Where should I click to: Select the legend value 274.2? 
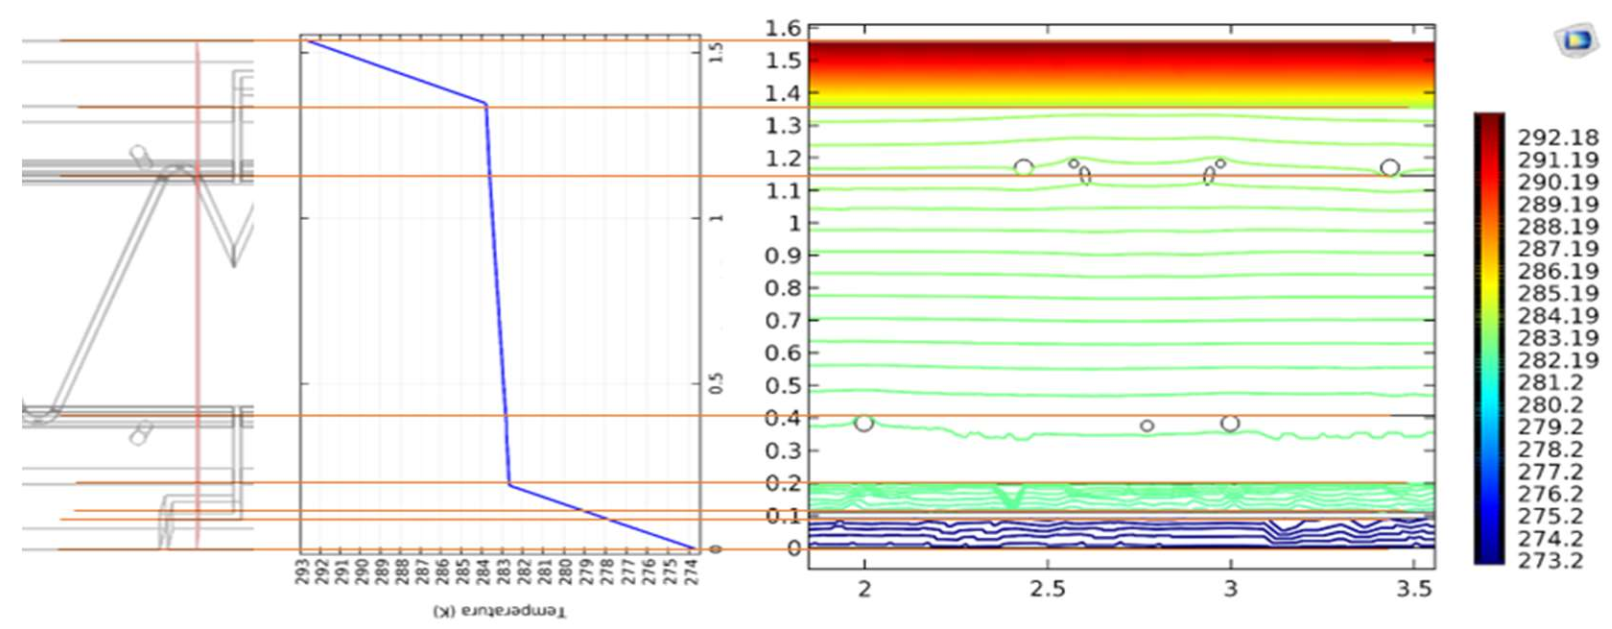[x=1551, y=538]
